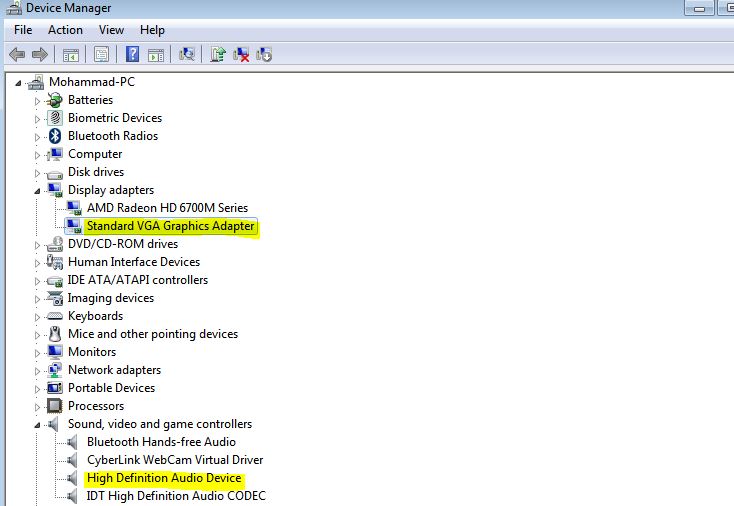734x506 pixels.
Task: Expand Mice and other pointing devices arrow
Action: point(37,335)
